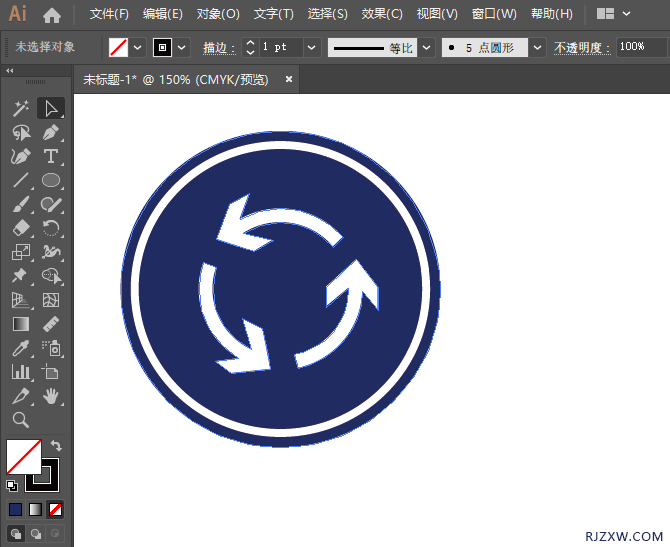Screen dimensions: 670x547
Task: Open the 效果(C) menu
Action: pos(381,15)
